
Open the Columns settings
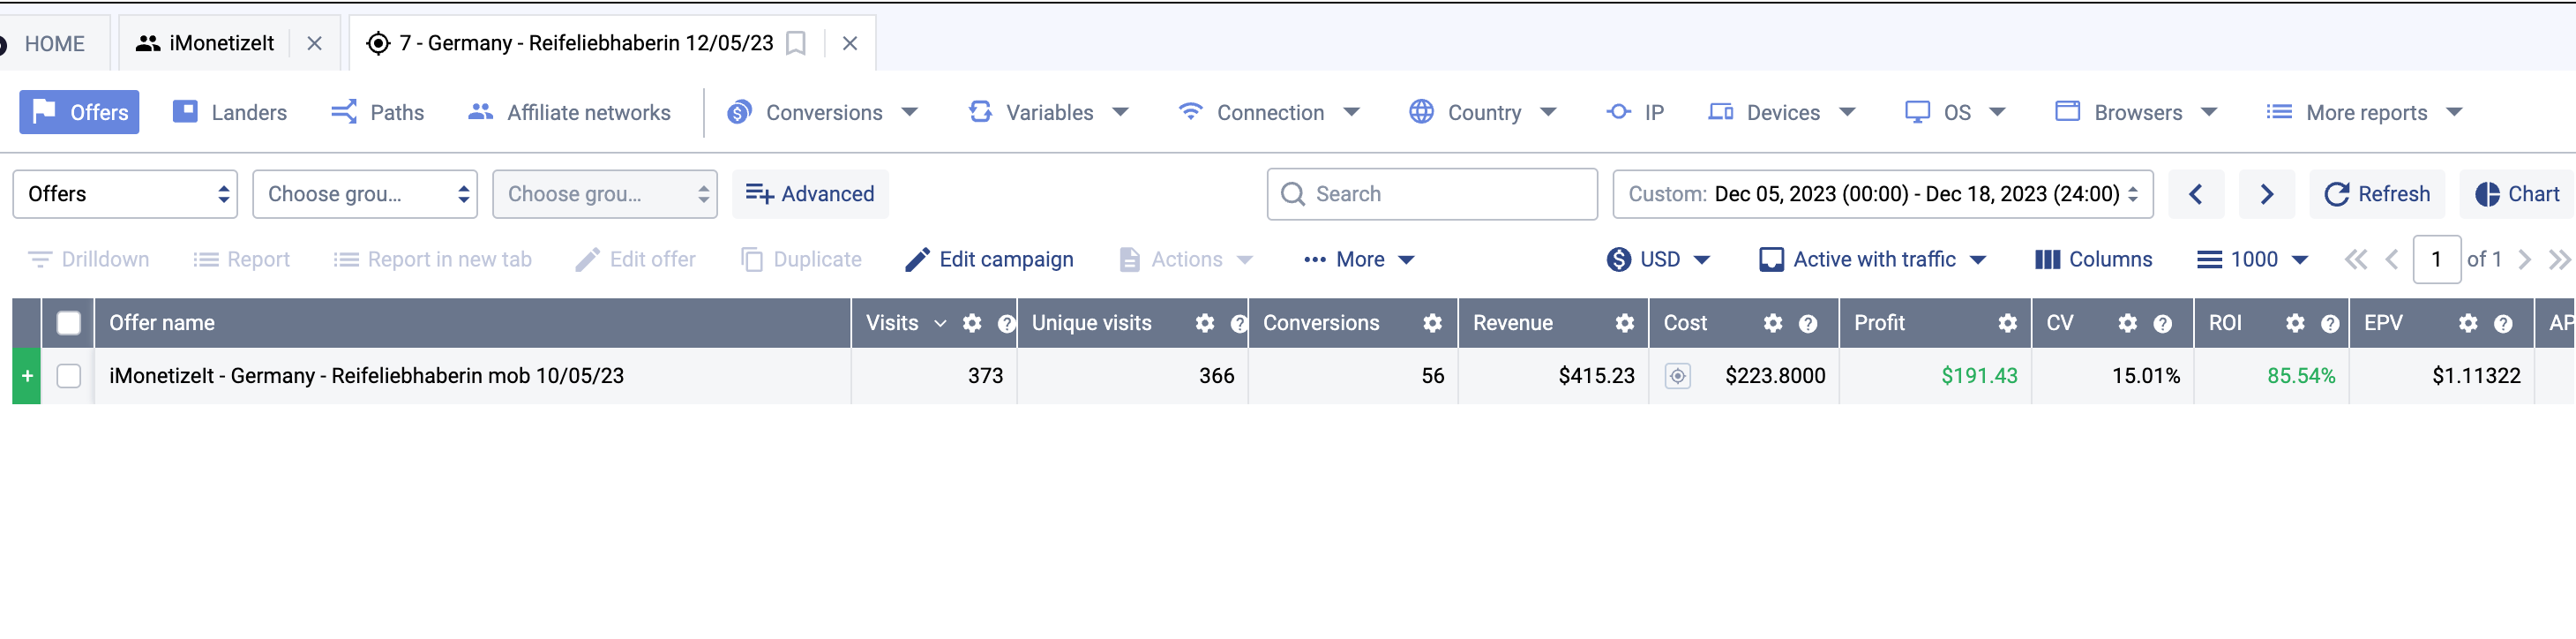pos(2094,260)
